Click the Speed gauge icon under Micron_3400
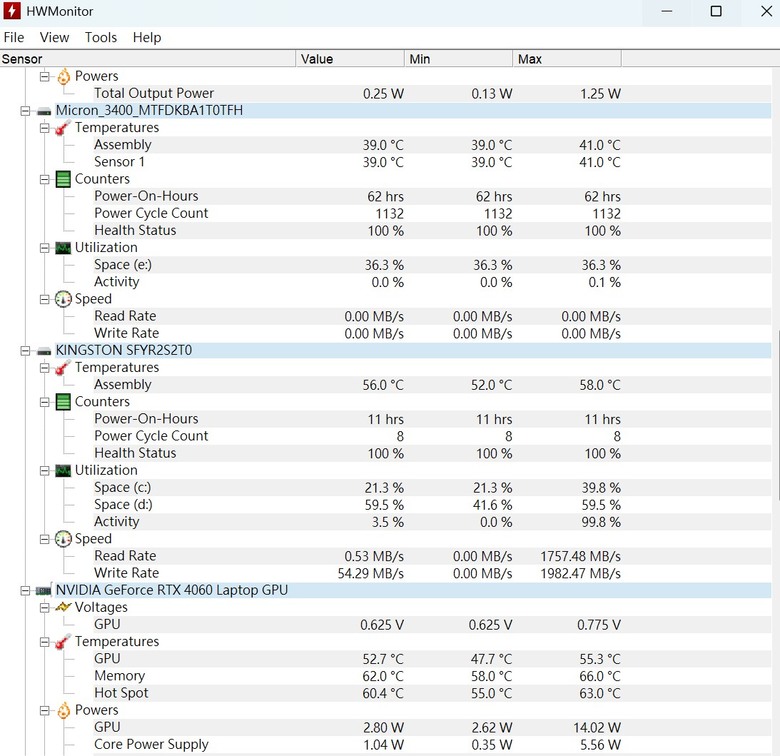 63,299
